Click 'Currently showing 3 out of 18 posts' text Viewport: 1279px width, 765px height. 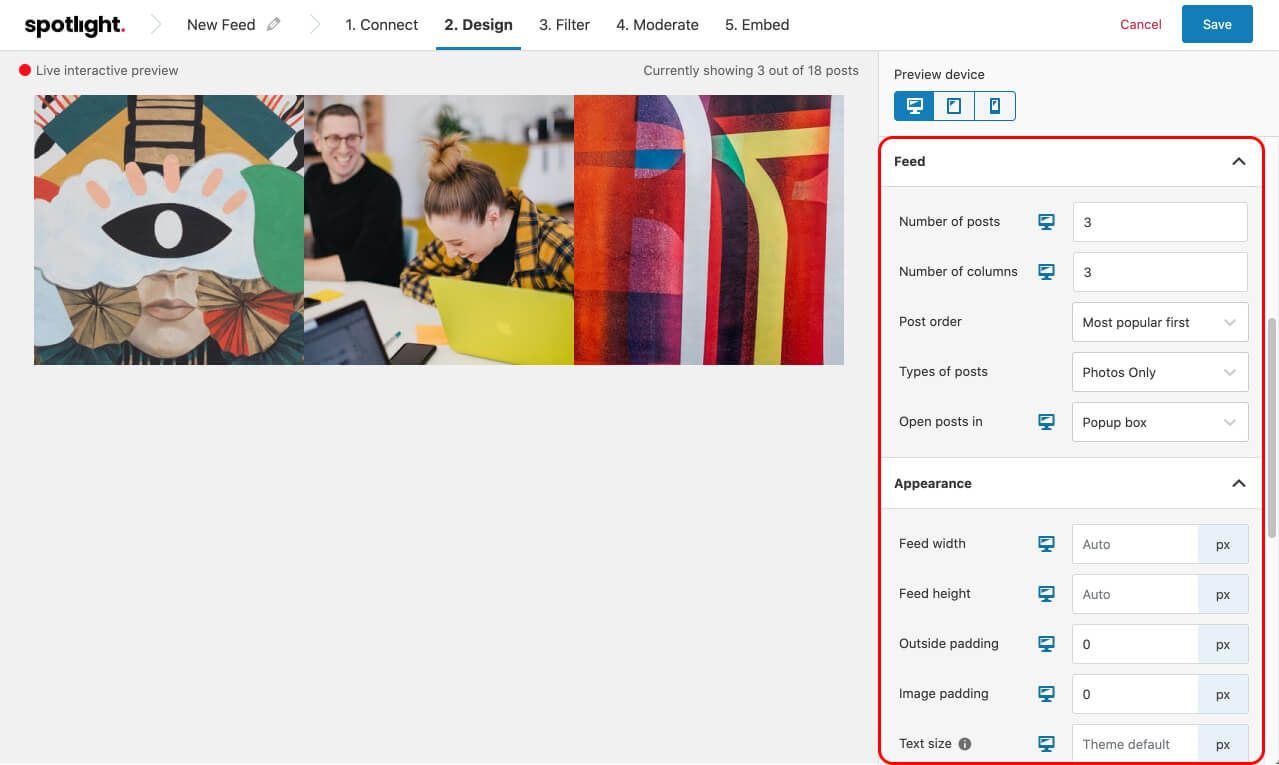point(751,71)
